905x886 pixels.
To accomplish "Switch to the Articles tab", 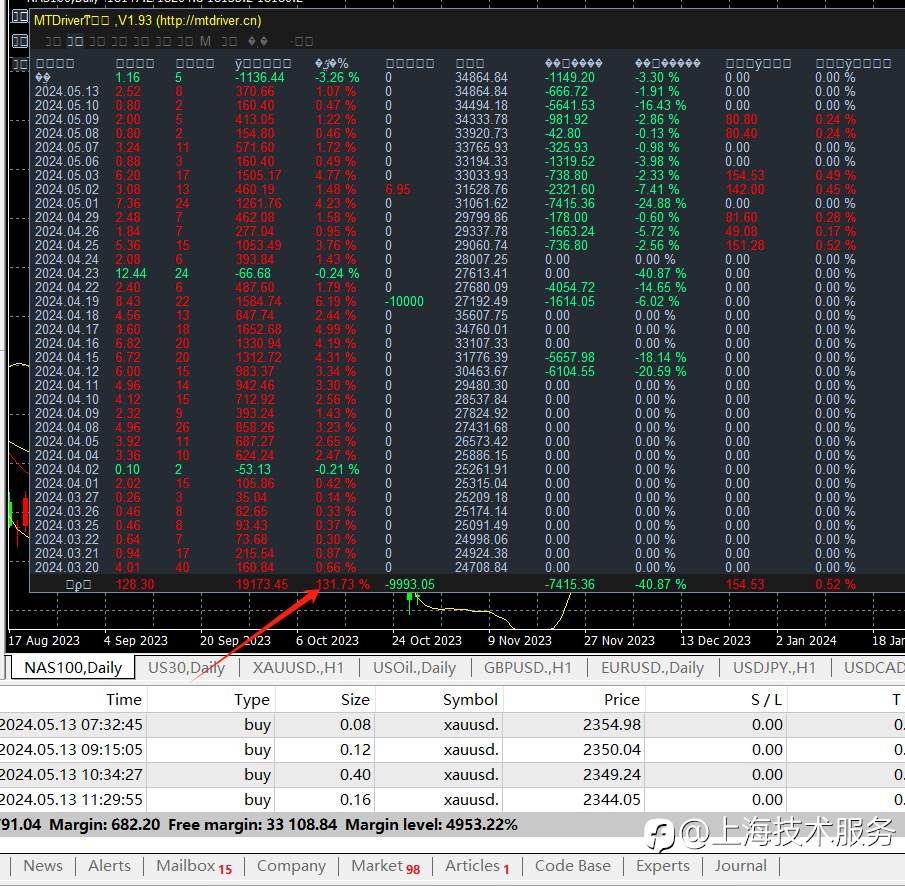I will pyautogui.click(x=477, y=866).
